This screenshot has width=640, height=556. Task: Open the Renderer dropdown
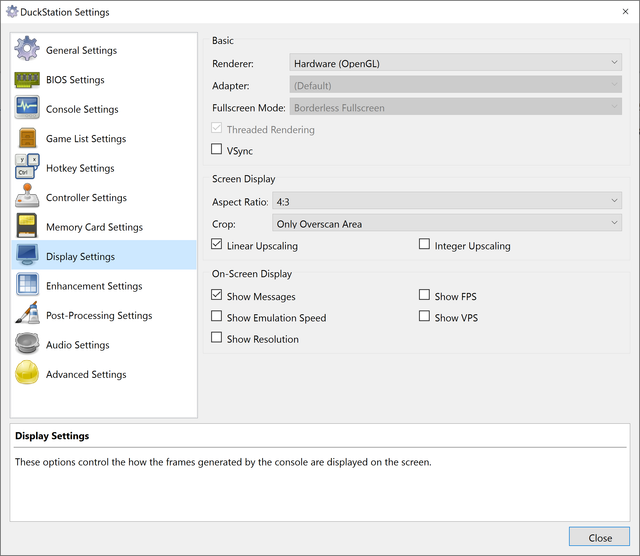456,62
